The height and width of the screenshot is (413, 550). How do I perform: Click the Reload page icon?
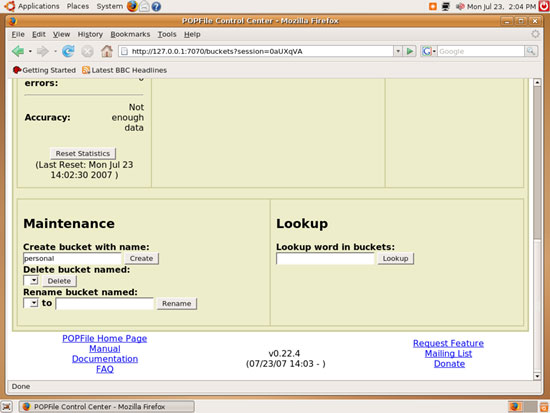coord(68,51)
